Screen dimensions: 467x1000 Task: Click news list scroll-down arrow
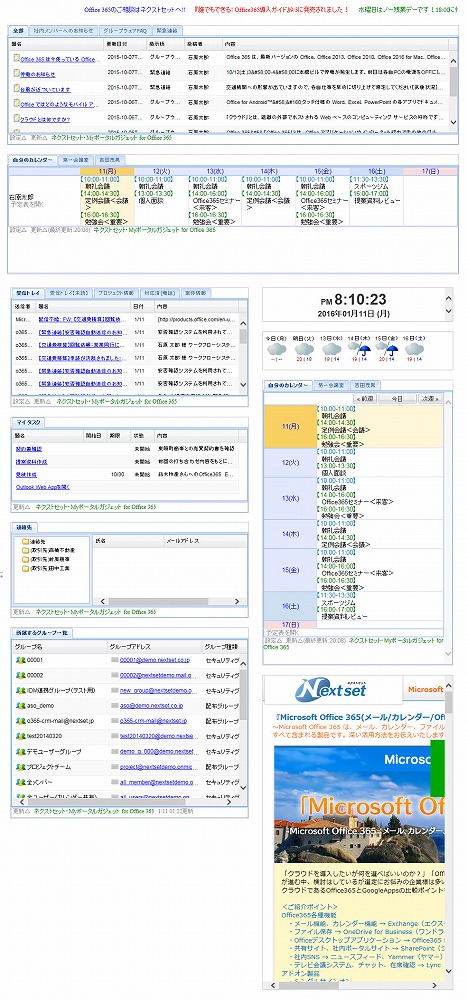(454, 122)
